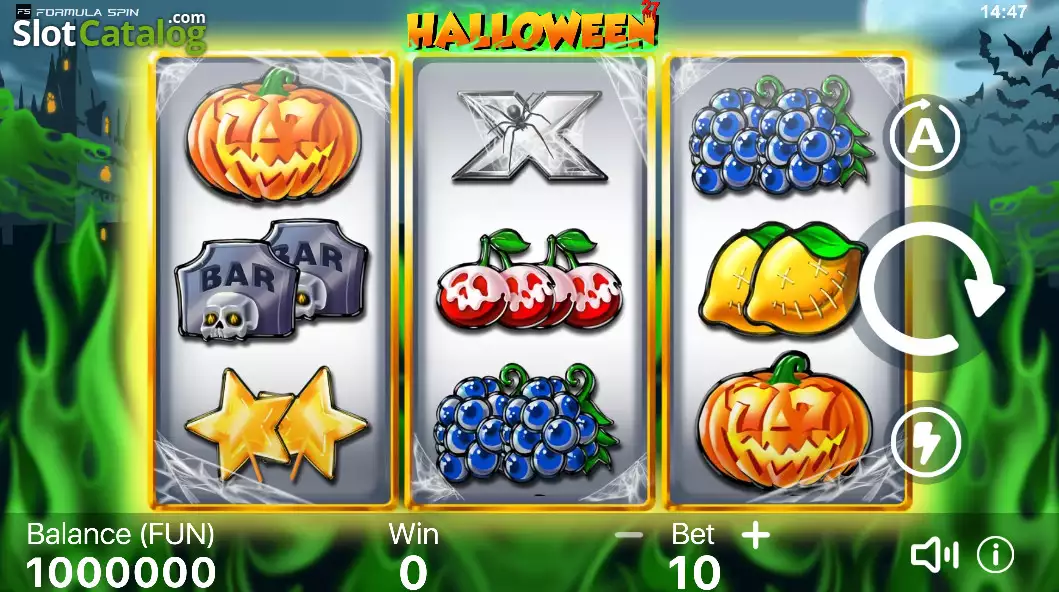This screenshot has height=592, width=1059.
Task: Click the BAR tombstones symbol
Action: 272,279
